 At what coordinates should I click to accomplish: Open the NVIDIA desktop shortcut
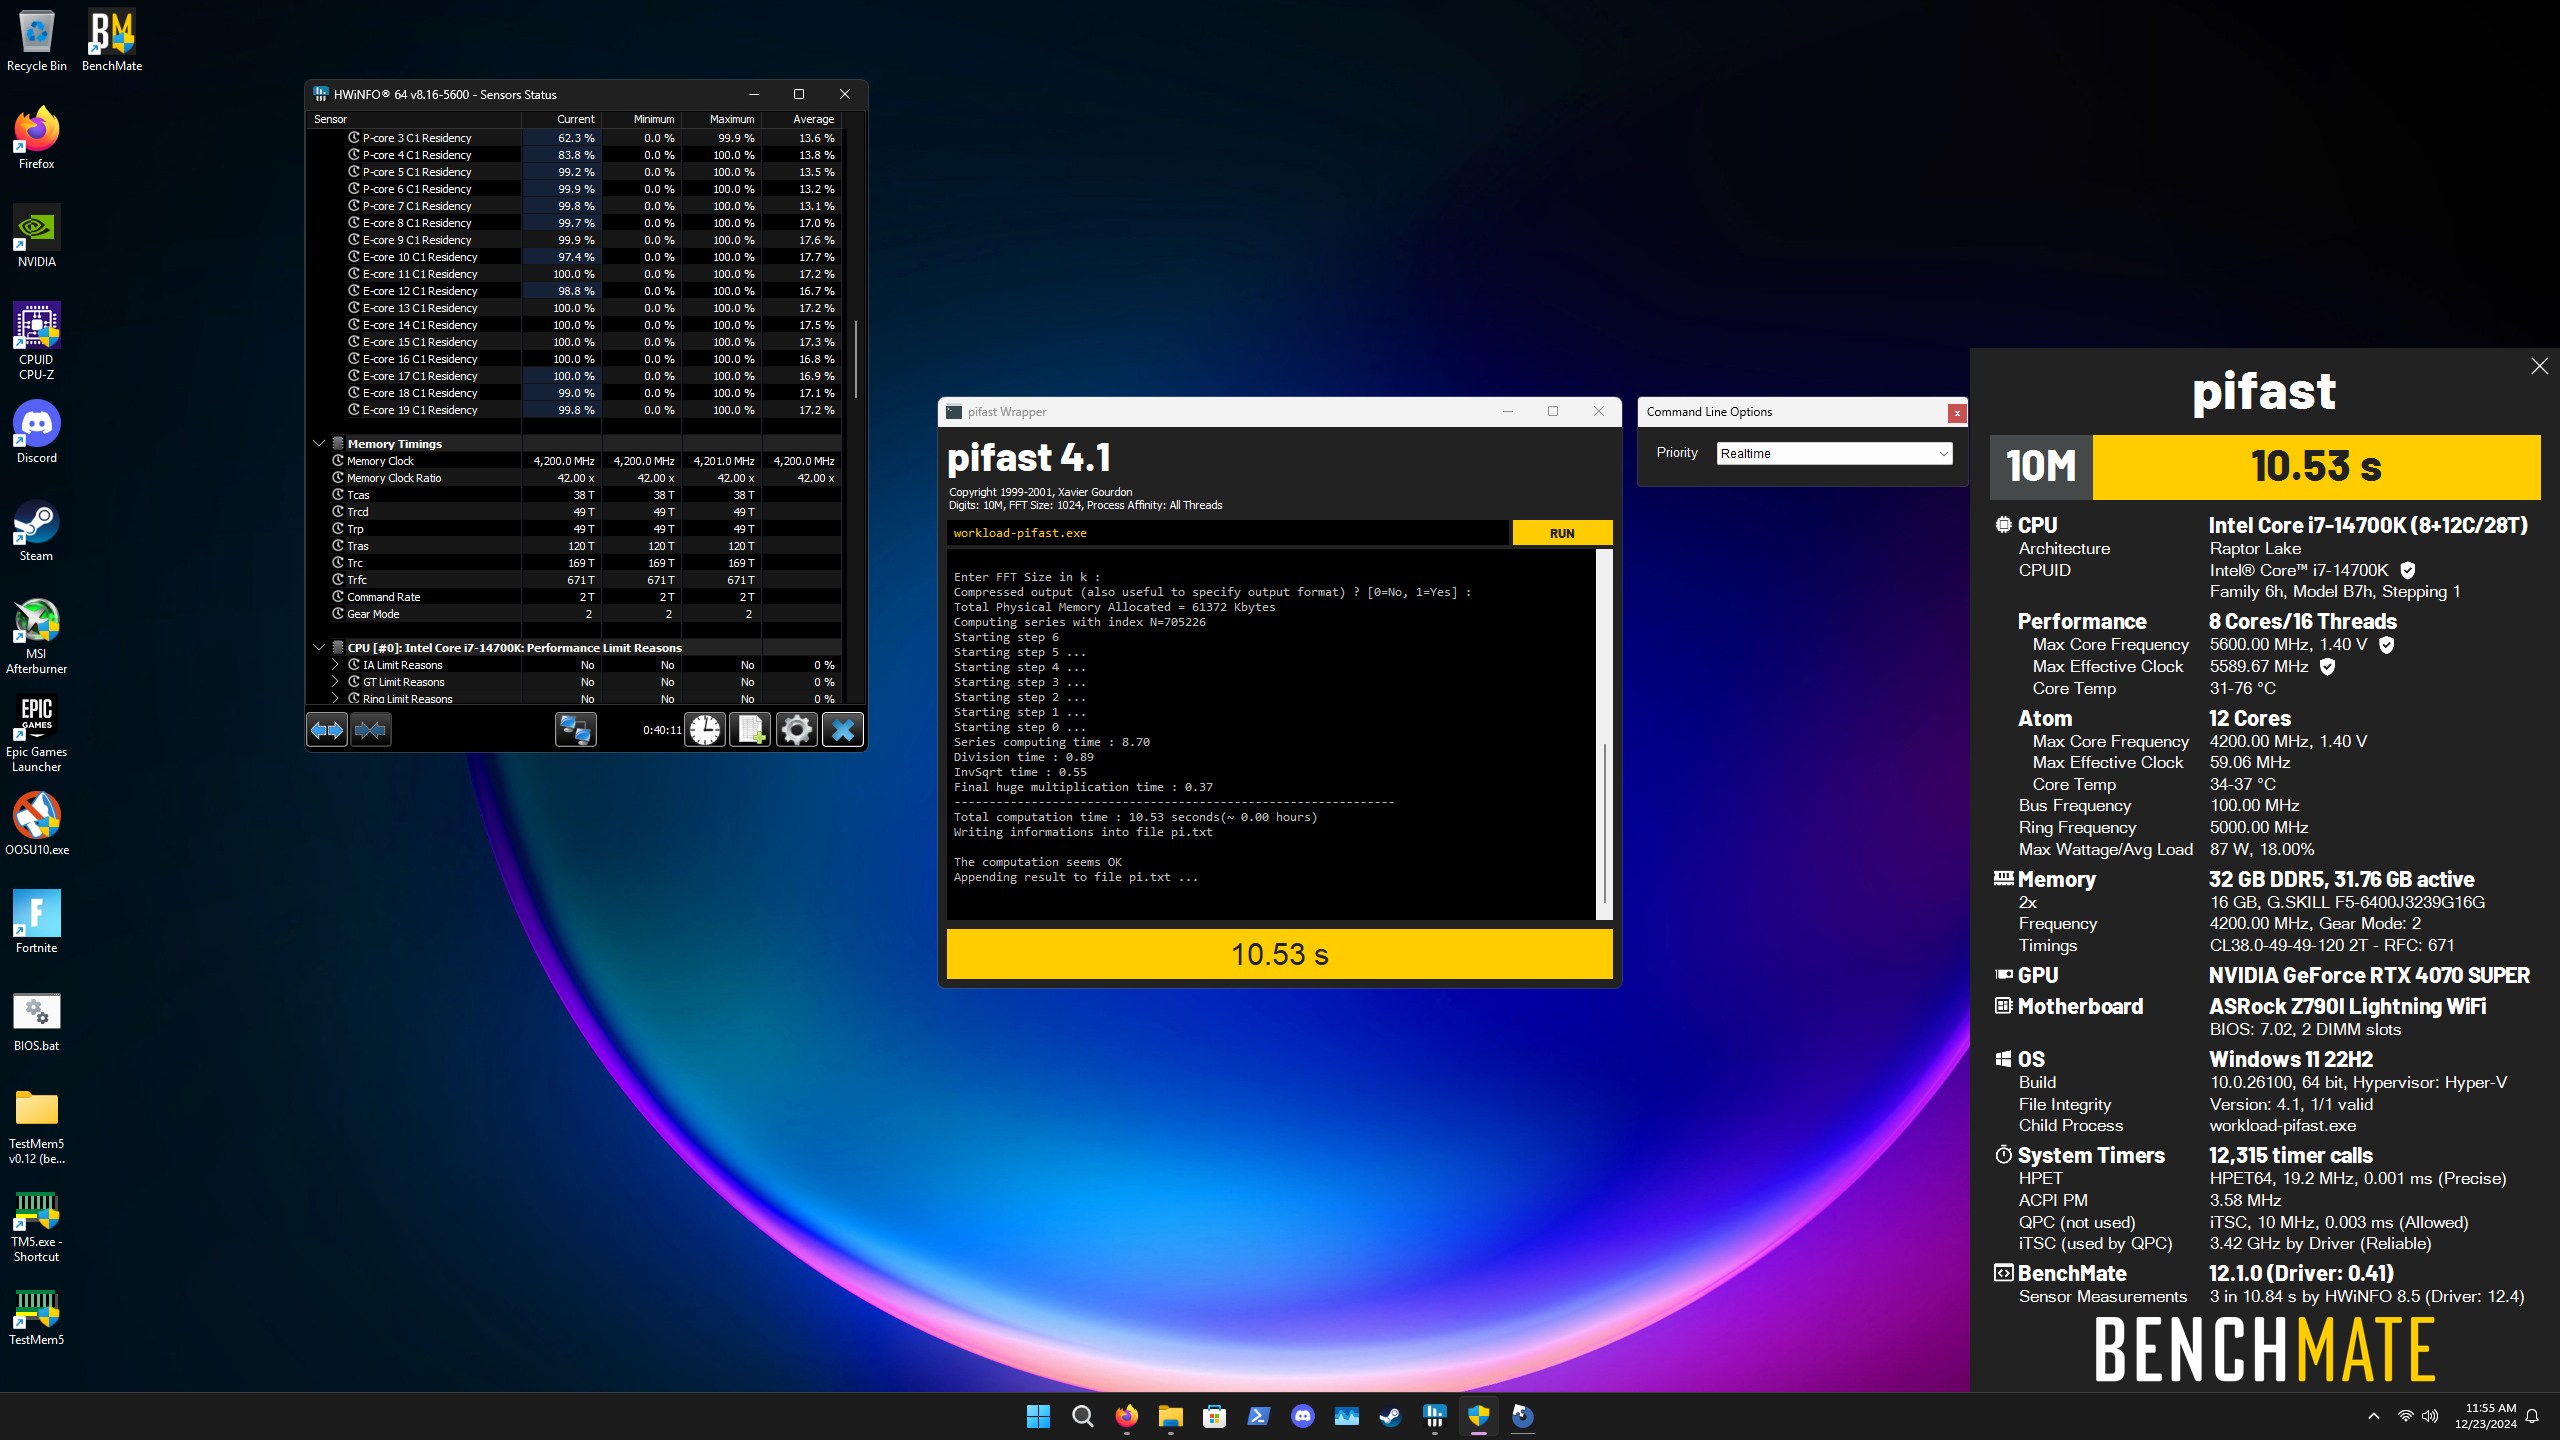tap(36, 236)
